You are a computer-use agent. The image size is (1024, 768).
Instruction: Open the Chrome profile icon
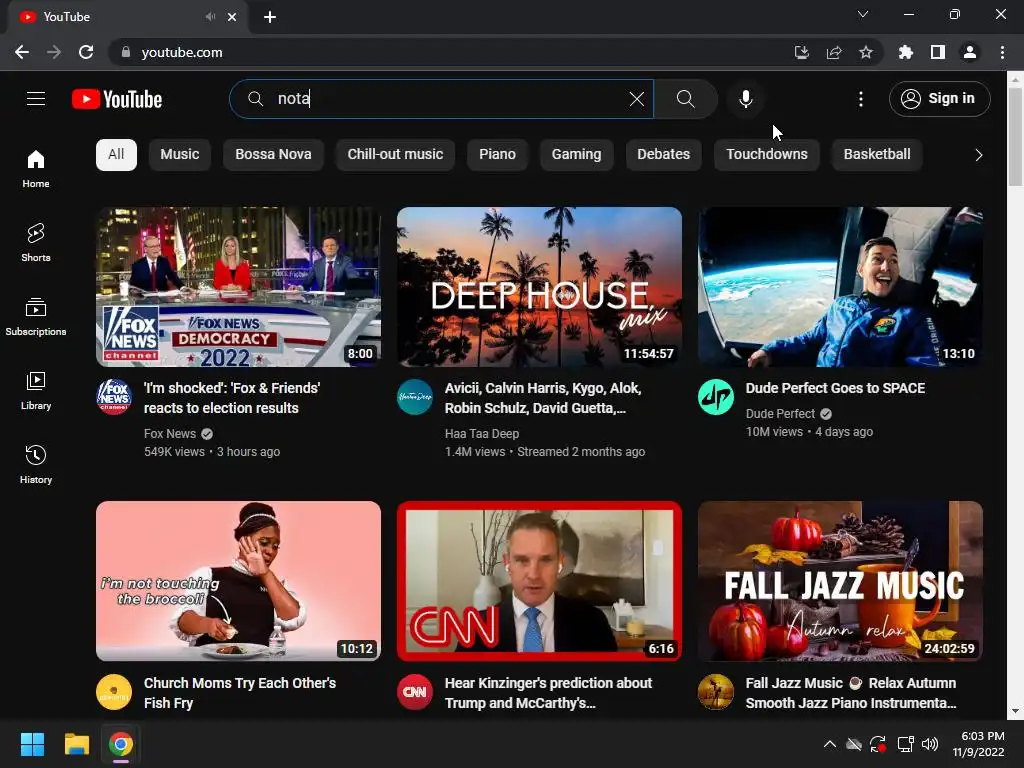[970, 52]
